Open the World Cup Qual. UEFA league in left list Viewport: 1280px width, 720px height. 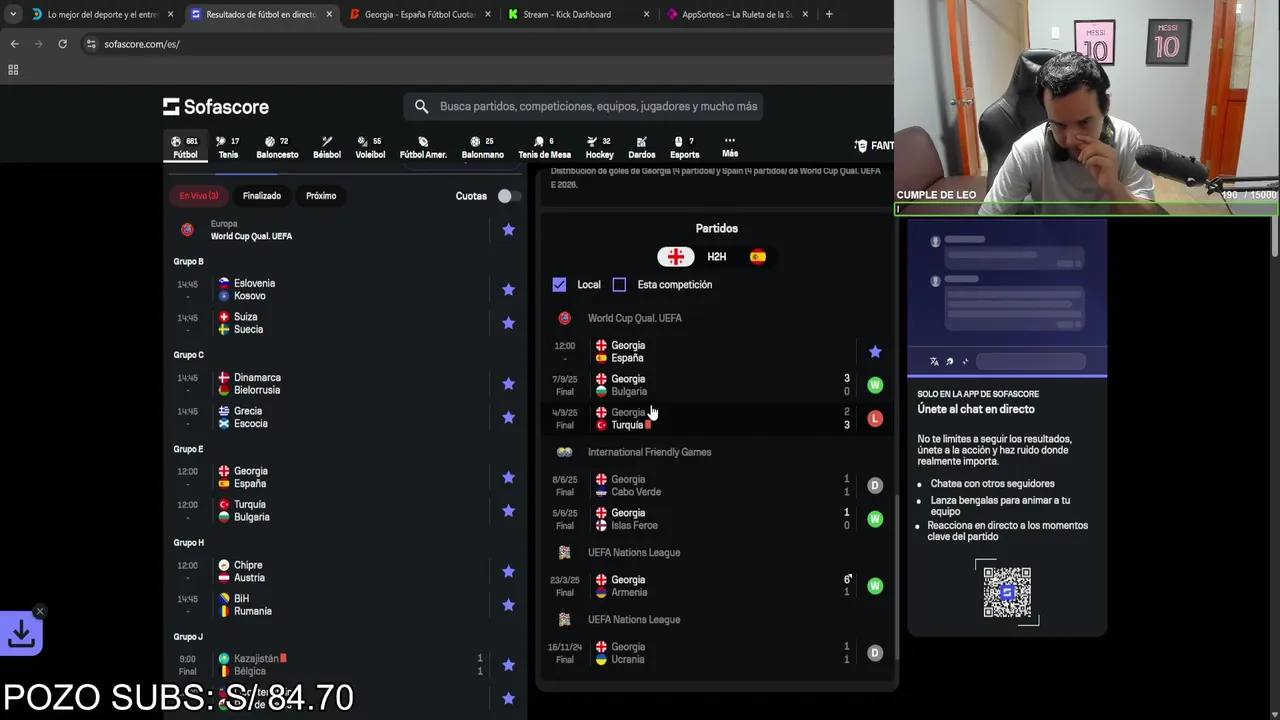point(251,236)
